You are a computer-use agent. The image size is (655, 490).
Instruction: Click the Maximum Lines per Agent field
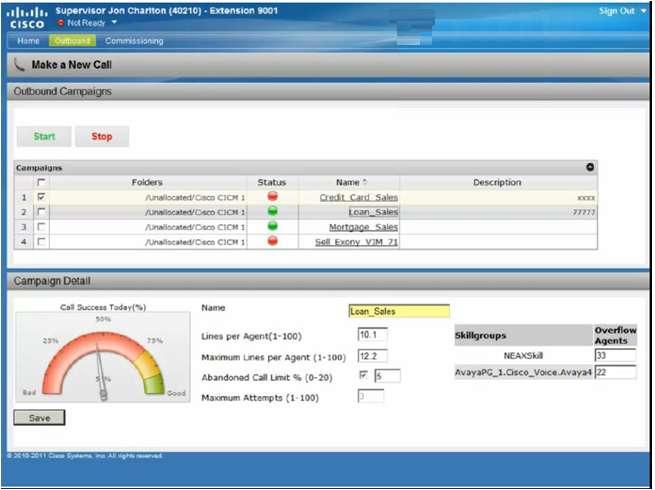[372, 356]
